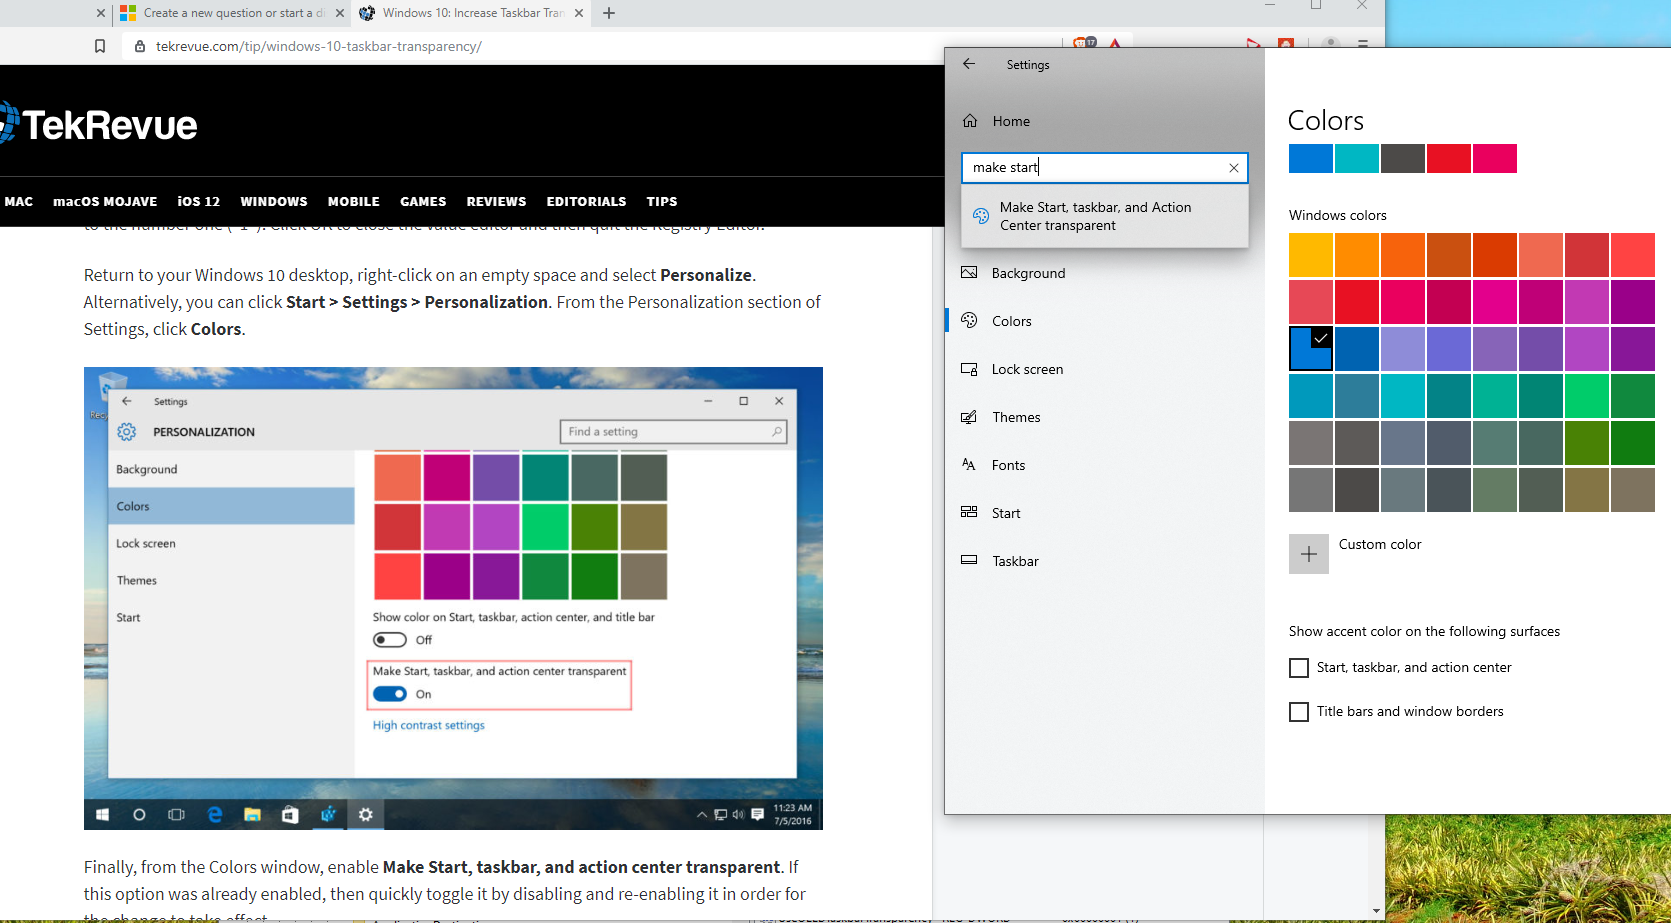1671x923 pixels.
Task: View site security lock info
Action: (x=140, y=46)
